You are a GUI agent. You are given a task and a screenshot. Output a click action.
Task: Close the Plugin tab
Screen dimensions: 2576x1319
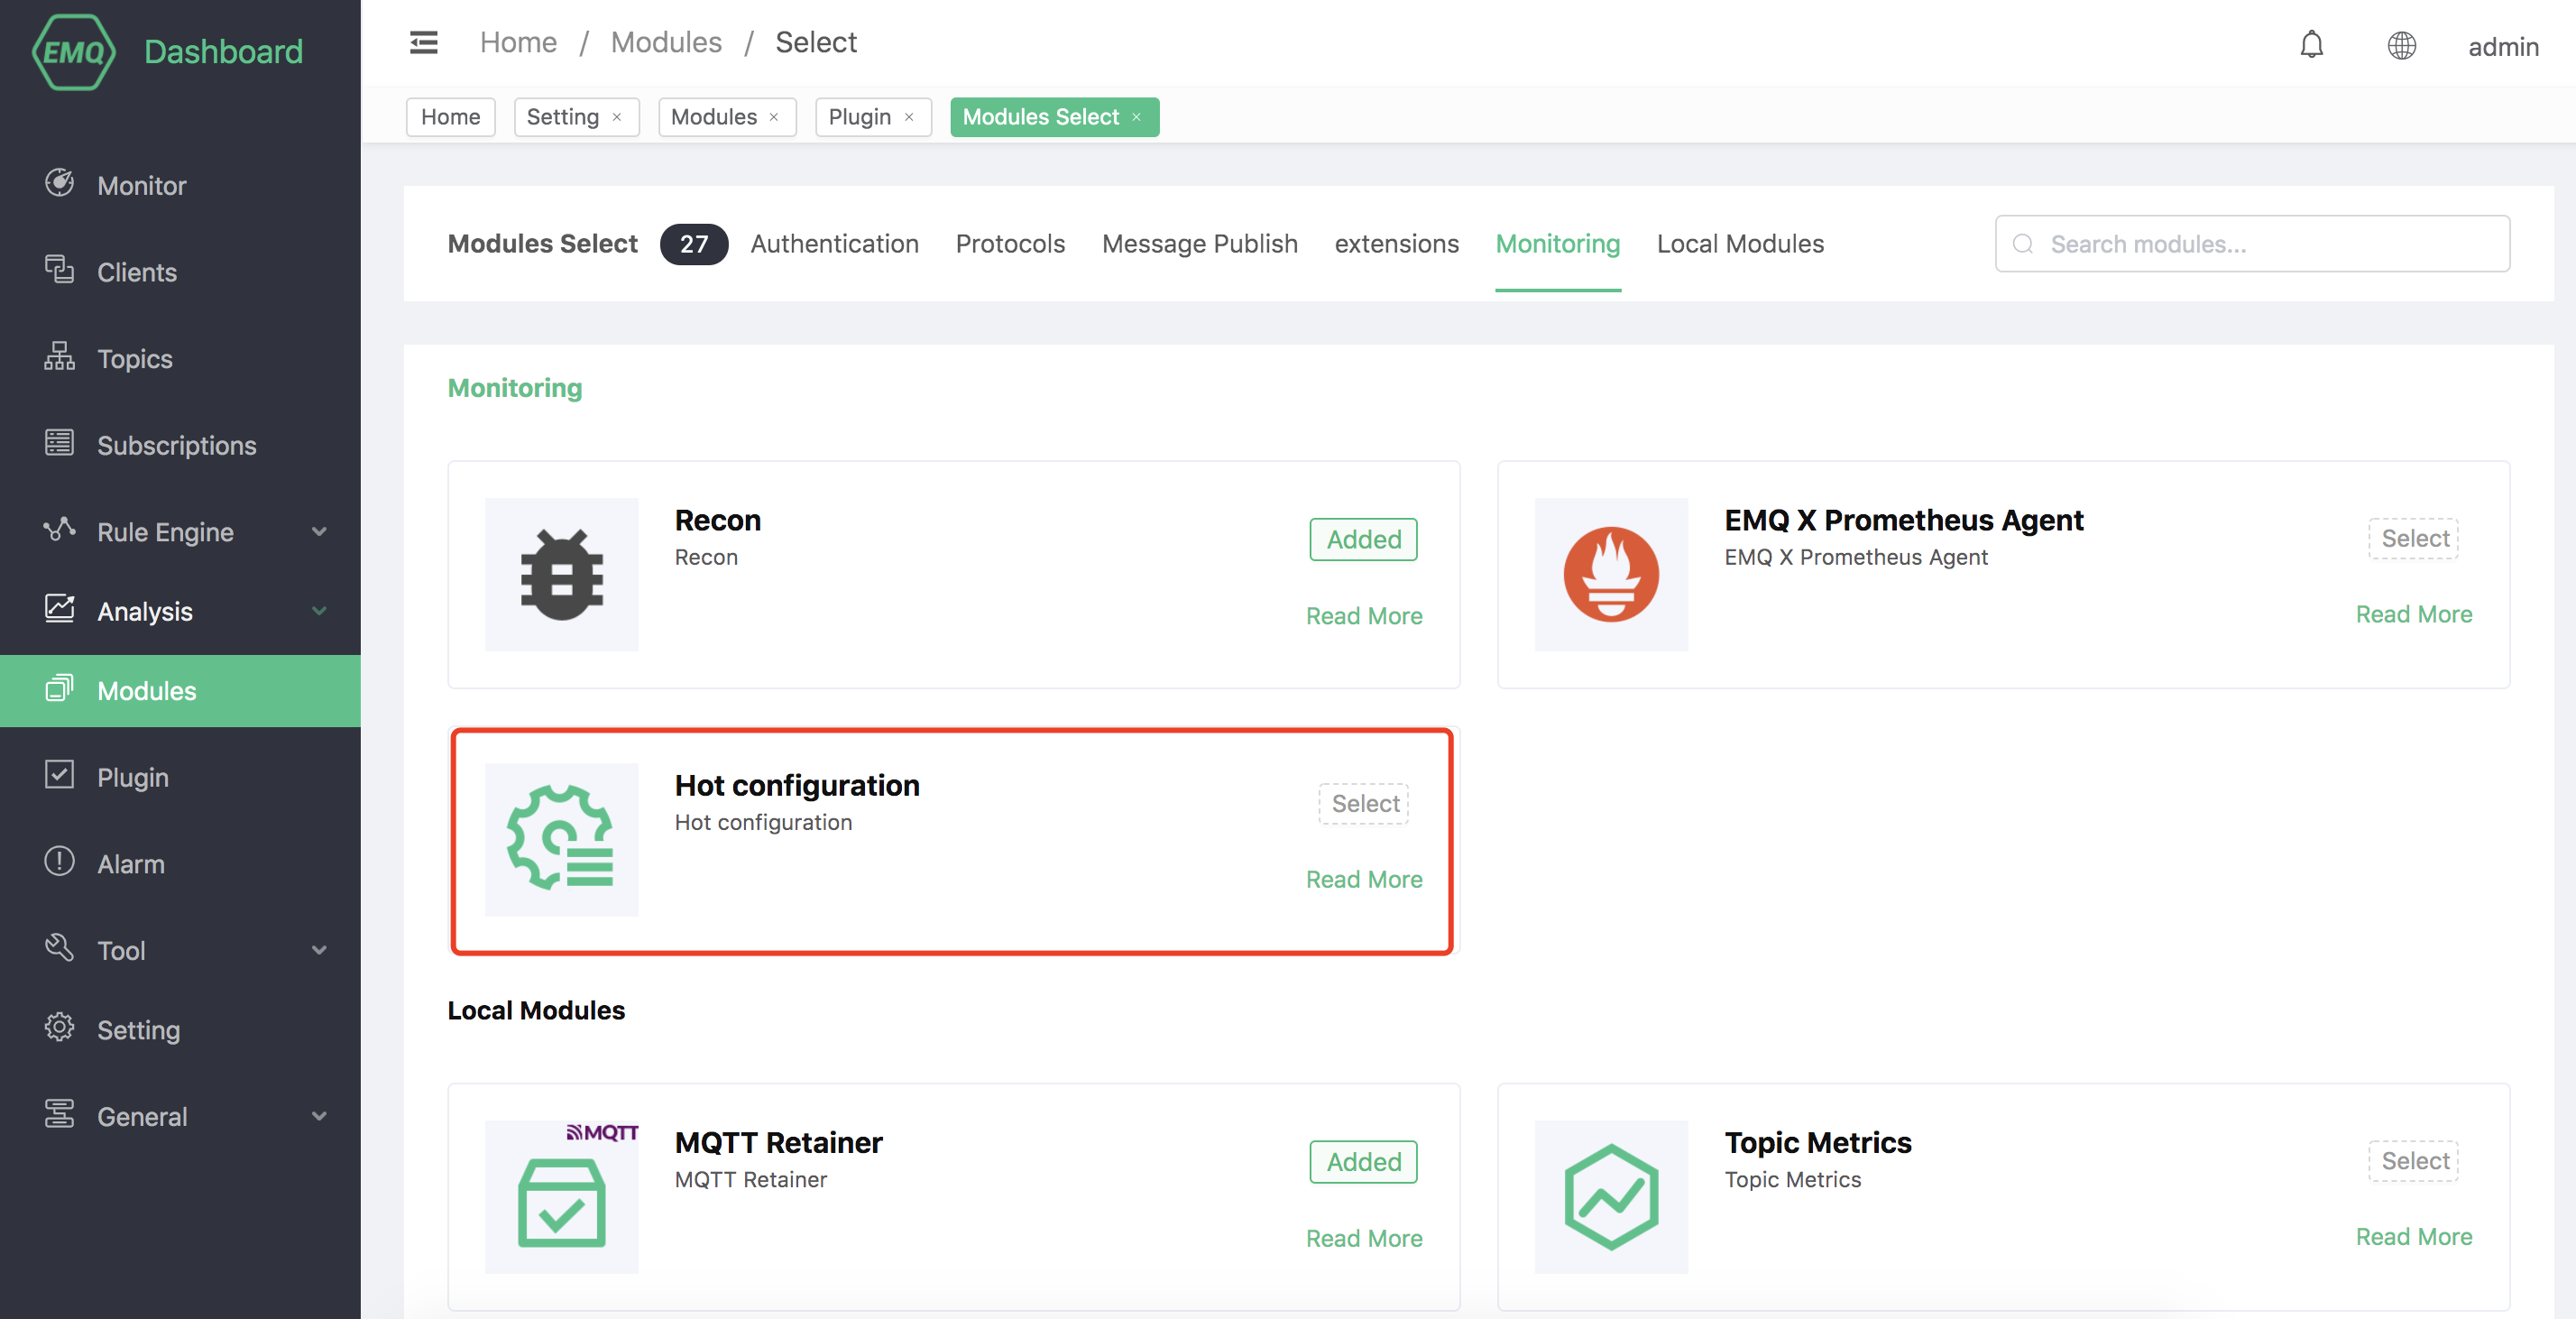tap(909, 117)
